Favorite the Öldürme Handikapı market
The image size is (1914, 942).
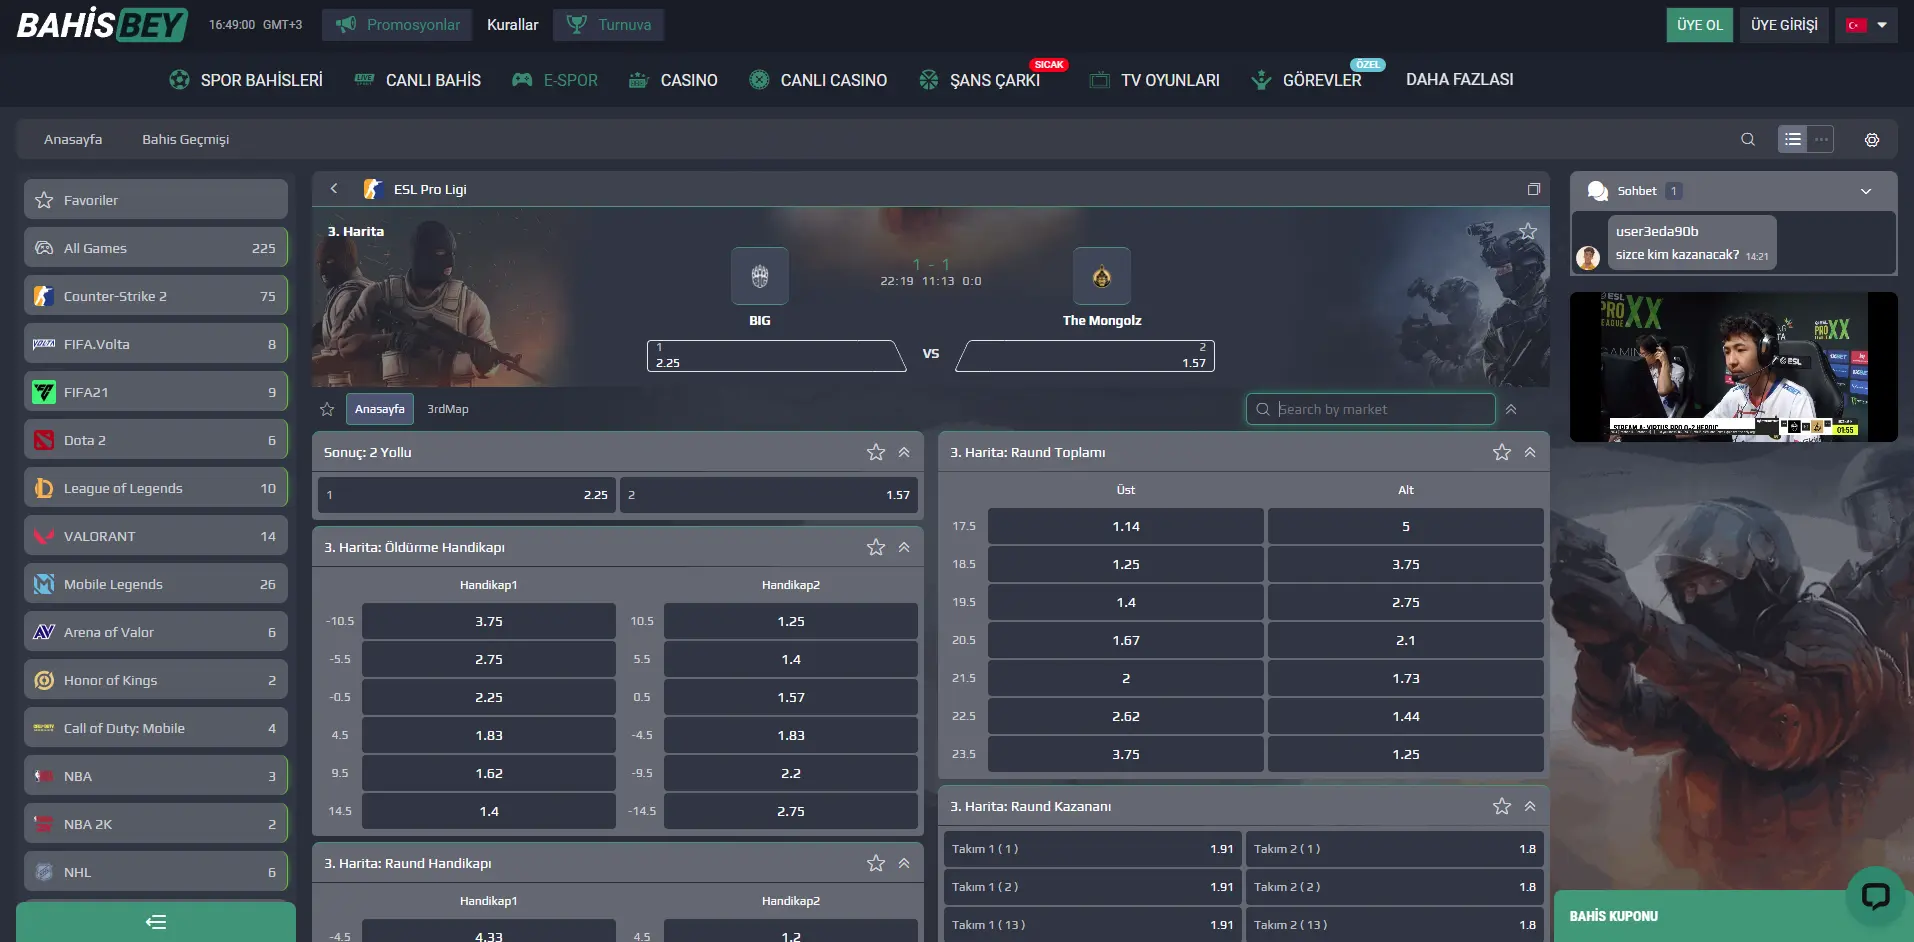click(x=876, y=547)
